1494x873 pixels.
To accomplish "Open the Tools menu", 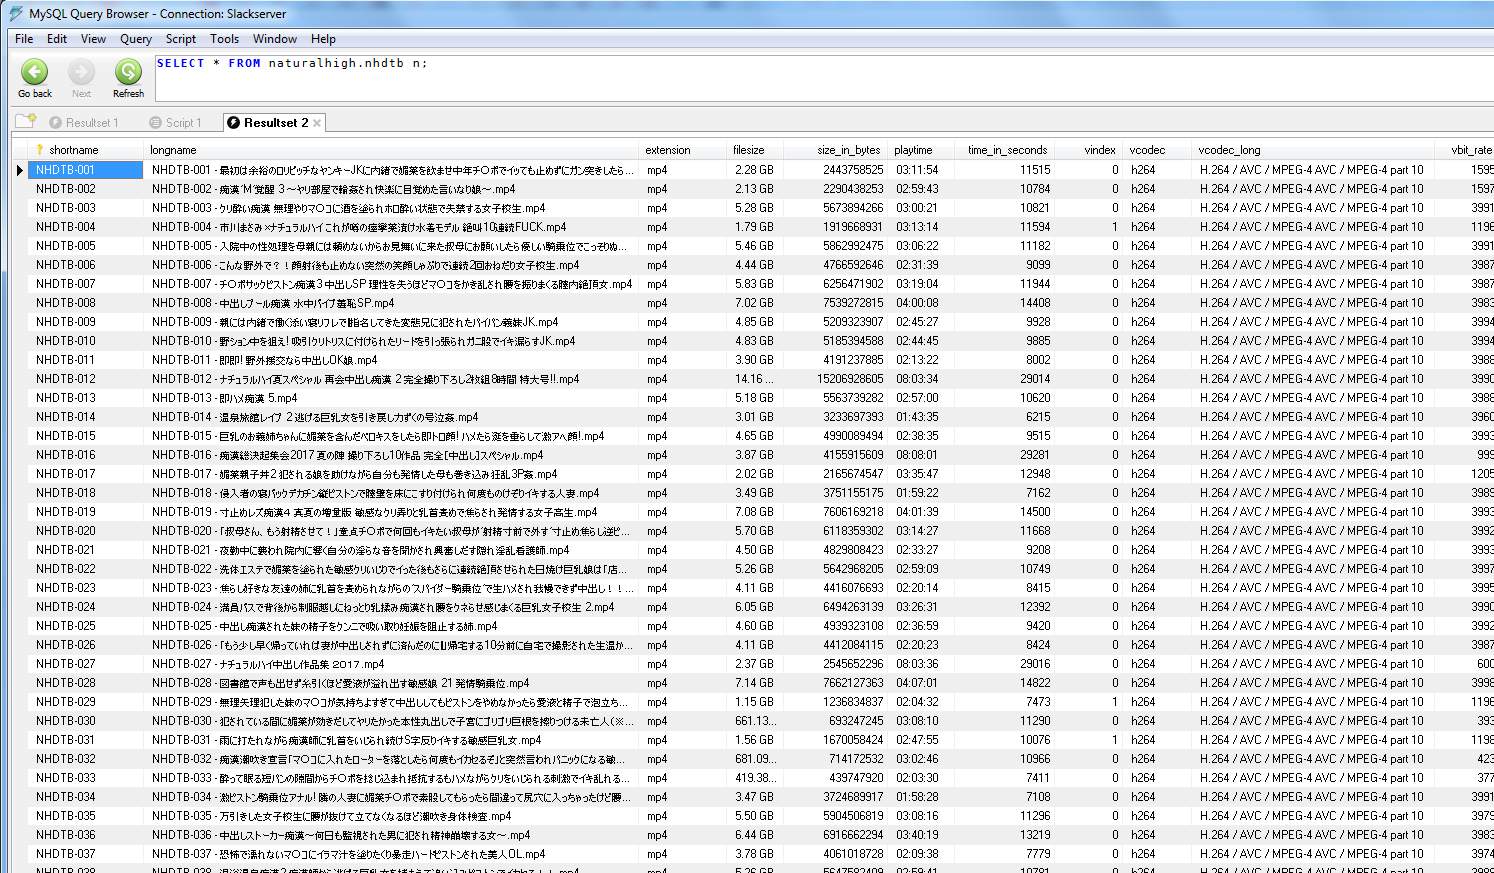I will click(224, 39).
